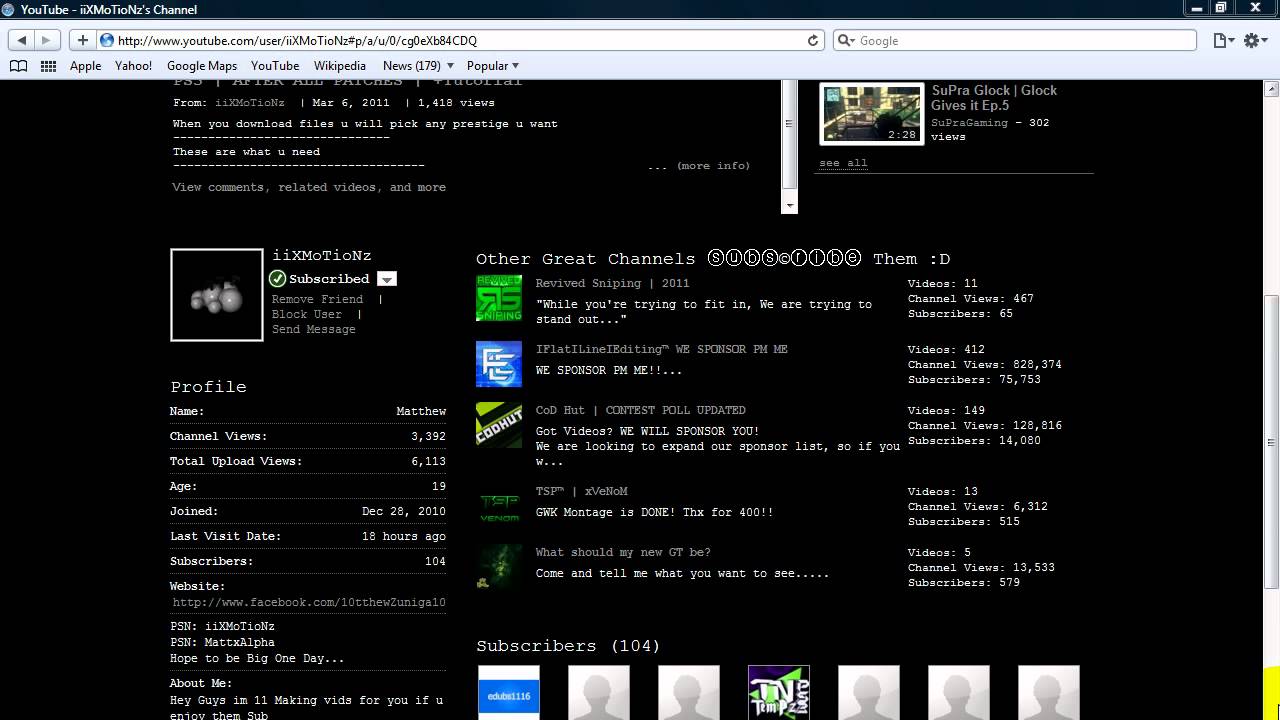Open the 'IFlatILineIEditing WE SPONSOR PM ME' title

pyautogui.click(x=661, y=350)
